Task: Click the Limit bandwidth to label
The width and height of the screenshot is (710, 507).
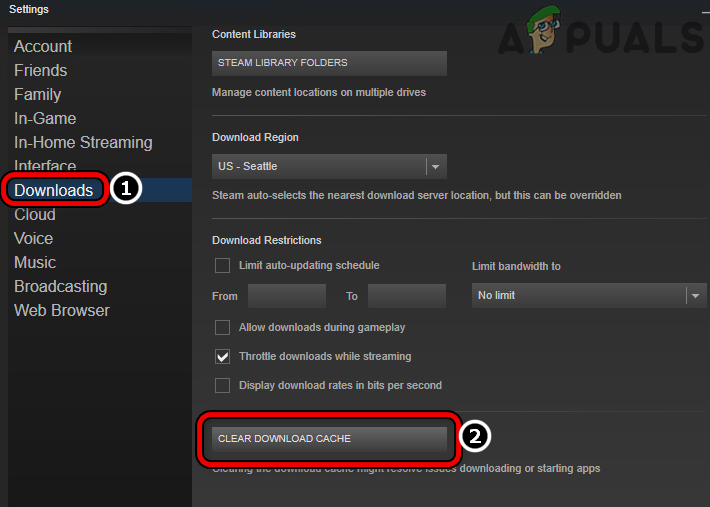Action: [516, 266]
